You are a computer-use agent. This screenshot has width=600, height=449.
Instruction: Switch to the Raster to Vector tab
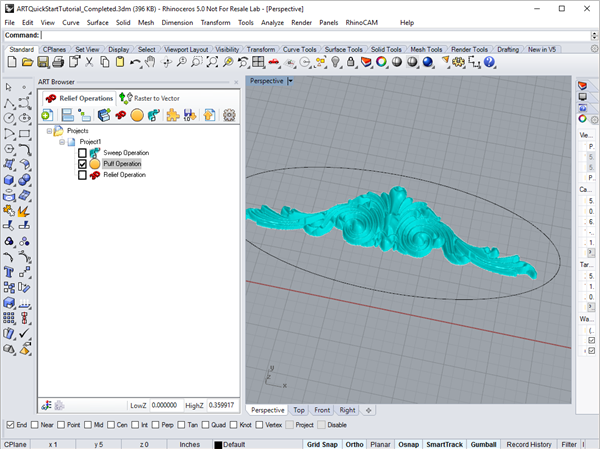click(156, 98)
